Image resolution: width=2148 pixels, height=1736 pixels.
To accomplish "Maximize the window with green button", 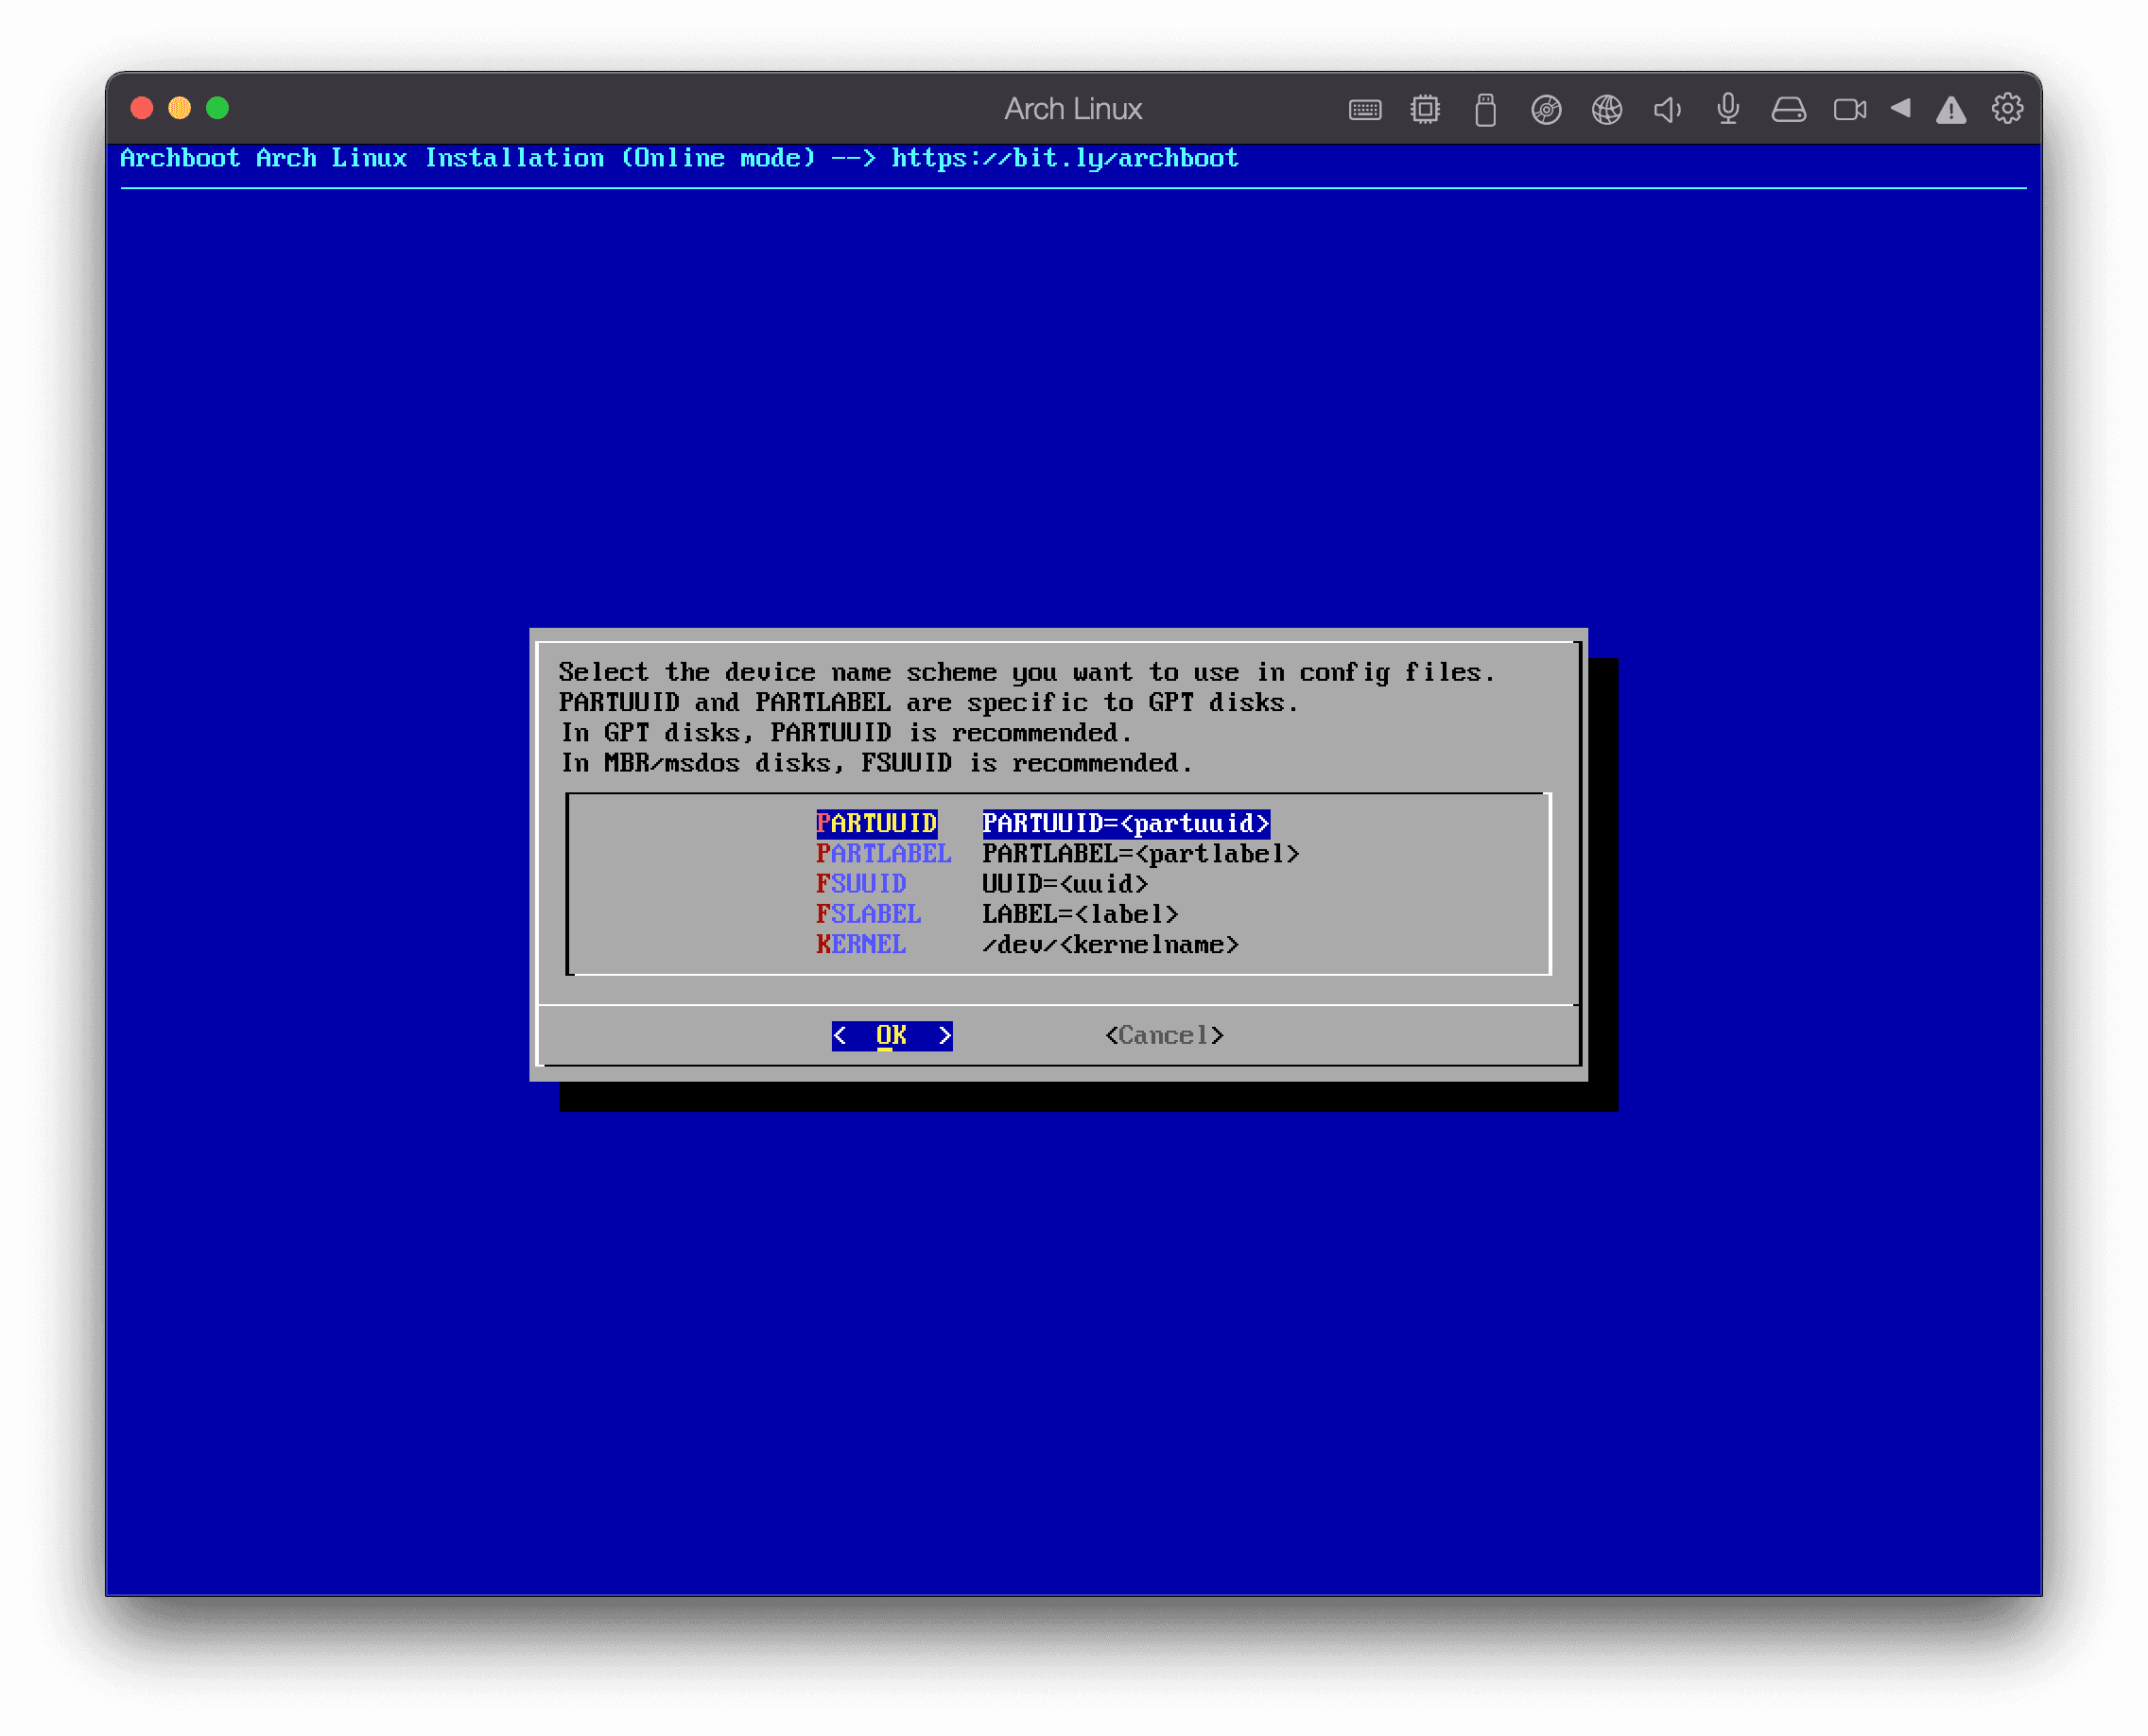I will point(218,108).
